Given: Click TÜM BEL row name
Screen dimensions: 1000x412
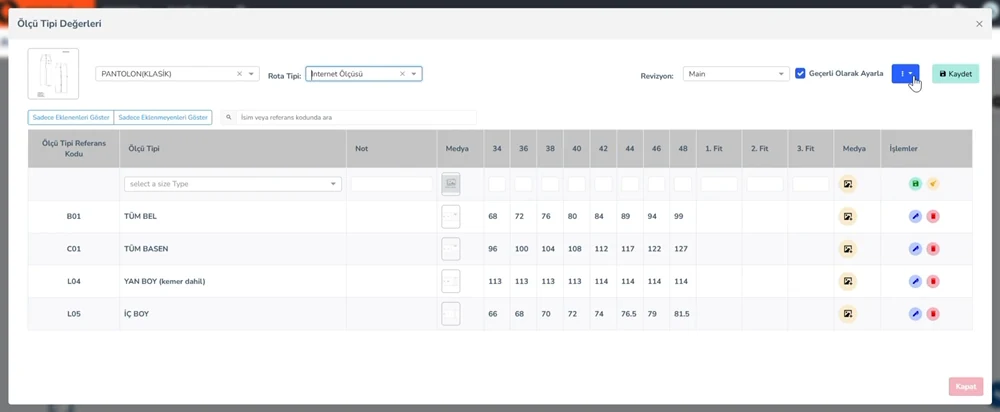Looking at the screenshot, I should tap(140, 217).
